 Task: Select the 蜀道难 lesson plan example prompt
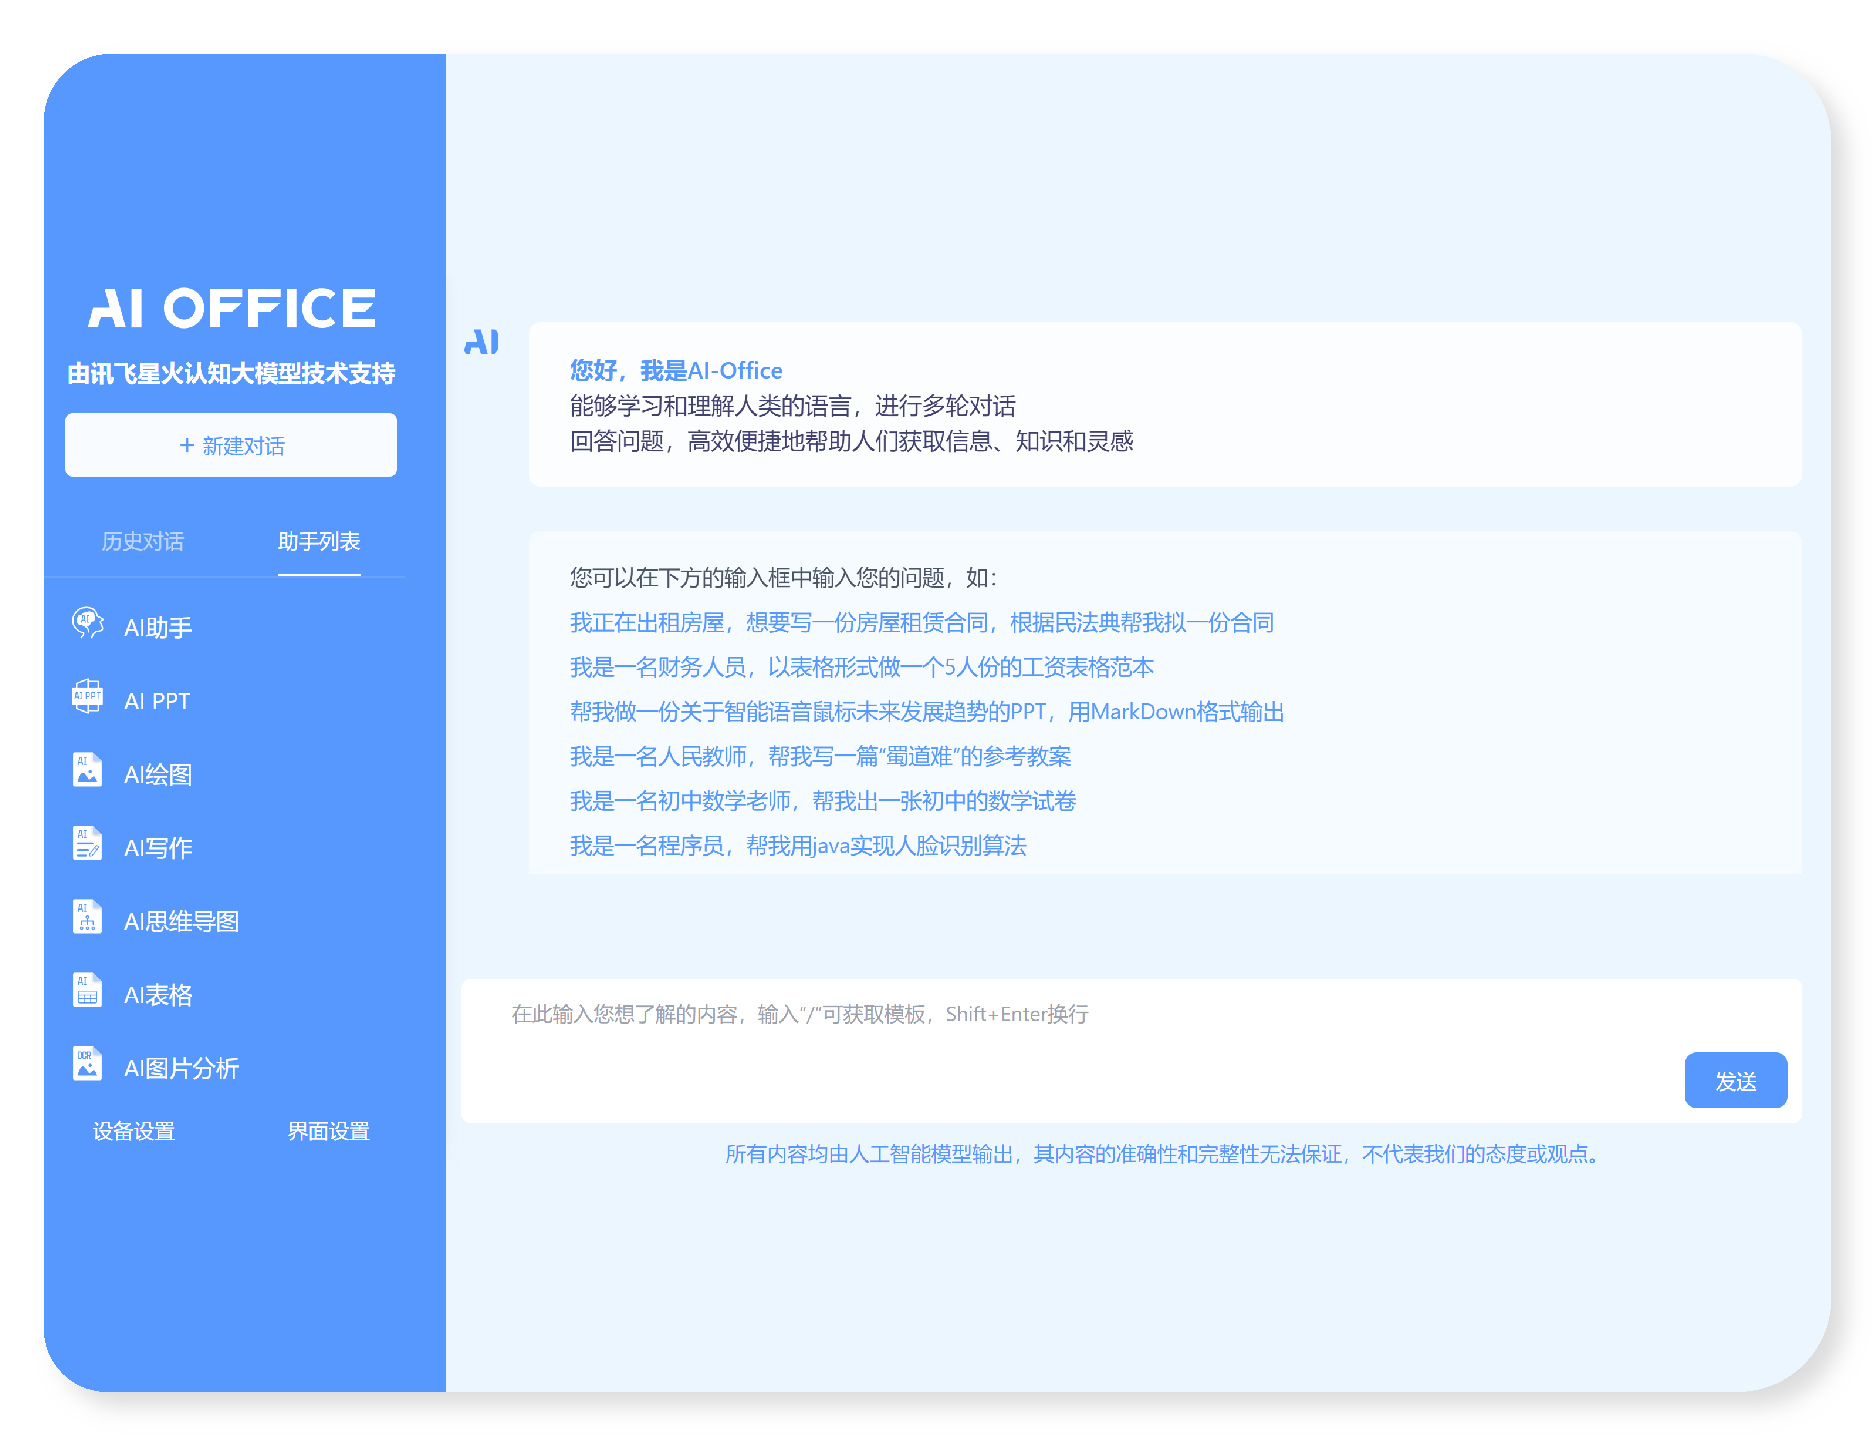[x=820, y=757]
